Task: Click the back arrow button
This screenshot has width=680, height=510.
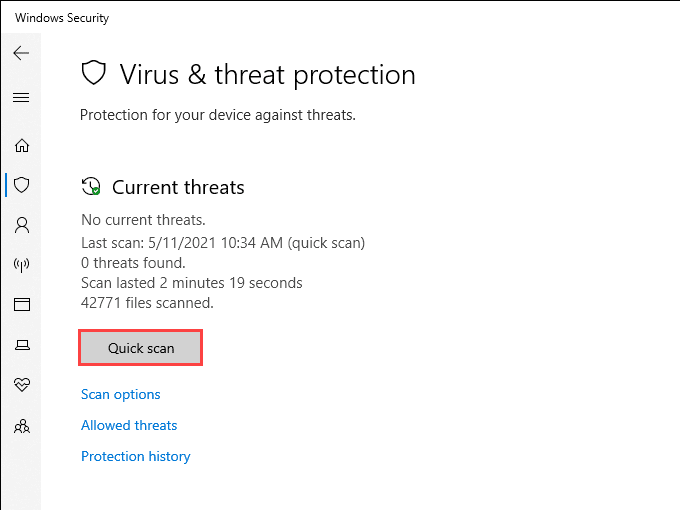Action: (x=21, y=53)
